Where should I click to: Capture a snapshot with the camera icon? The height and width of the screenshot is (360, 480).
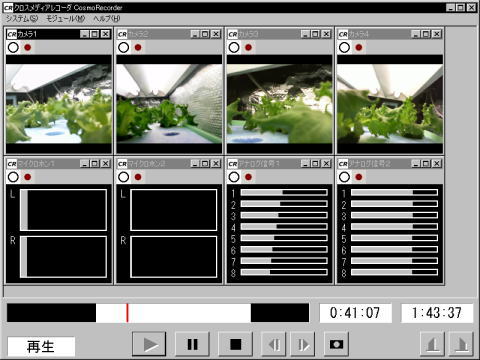[x=336, y=344]
